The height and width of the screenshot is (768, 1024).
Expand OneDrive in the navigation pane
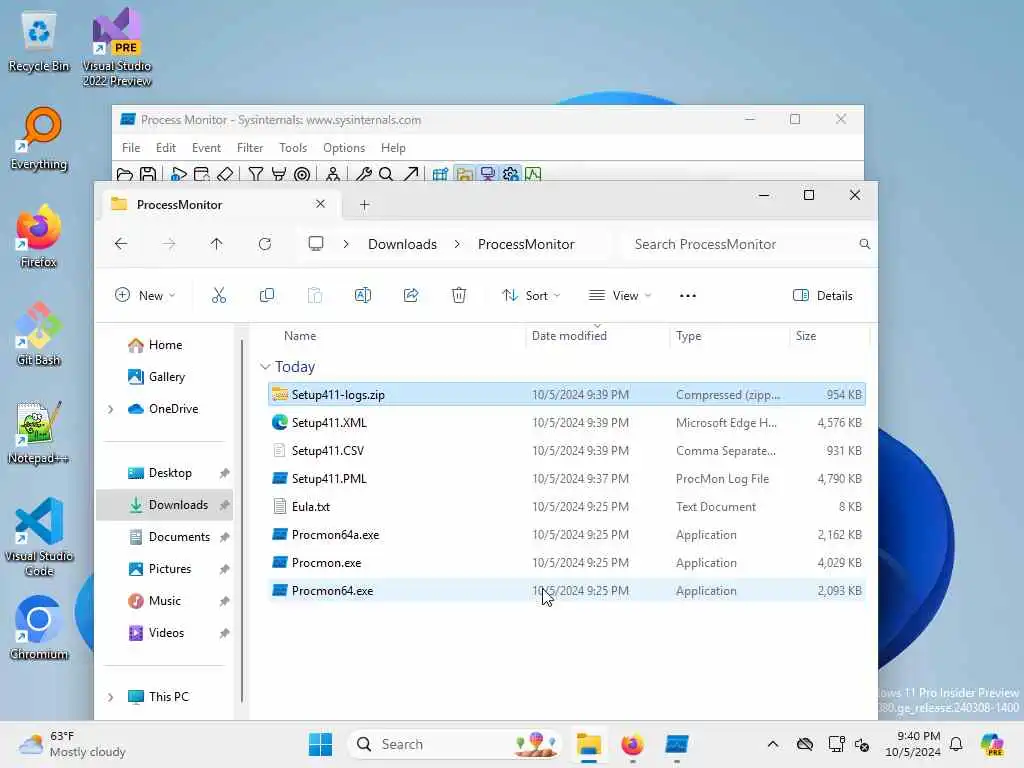[x=110, y=409]
